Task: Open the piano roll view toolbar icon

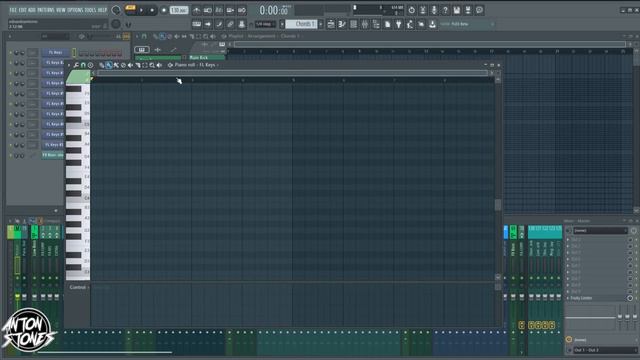Action: [x=342, y=24]
